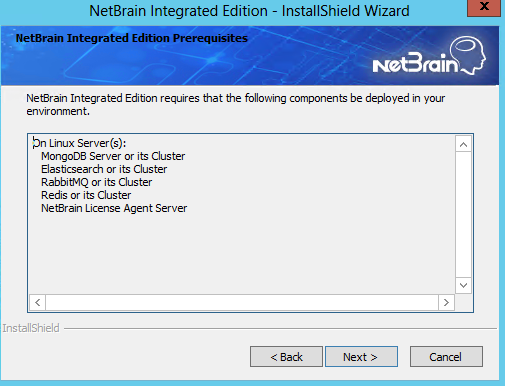The height and width of the screenshot is (386, 505).
Task: Click the InstallShield label near bottom
Action: point(31,328)
